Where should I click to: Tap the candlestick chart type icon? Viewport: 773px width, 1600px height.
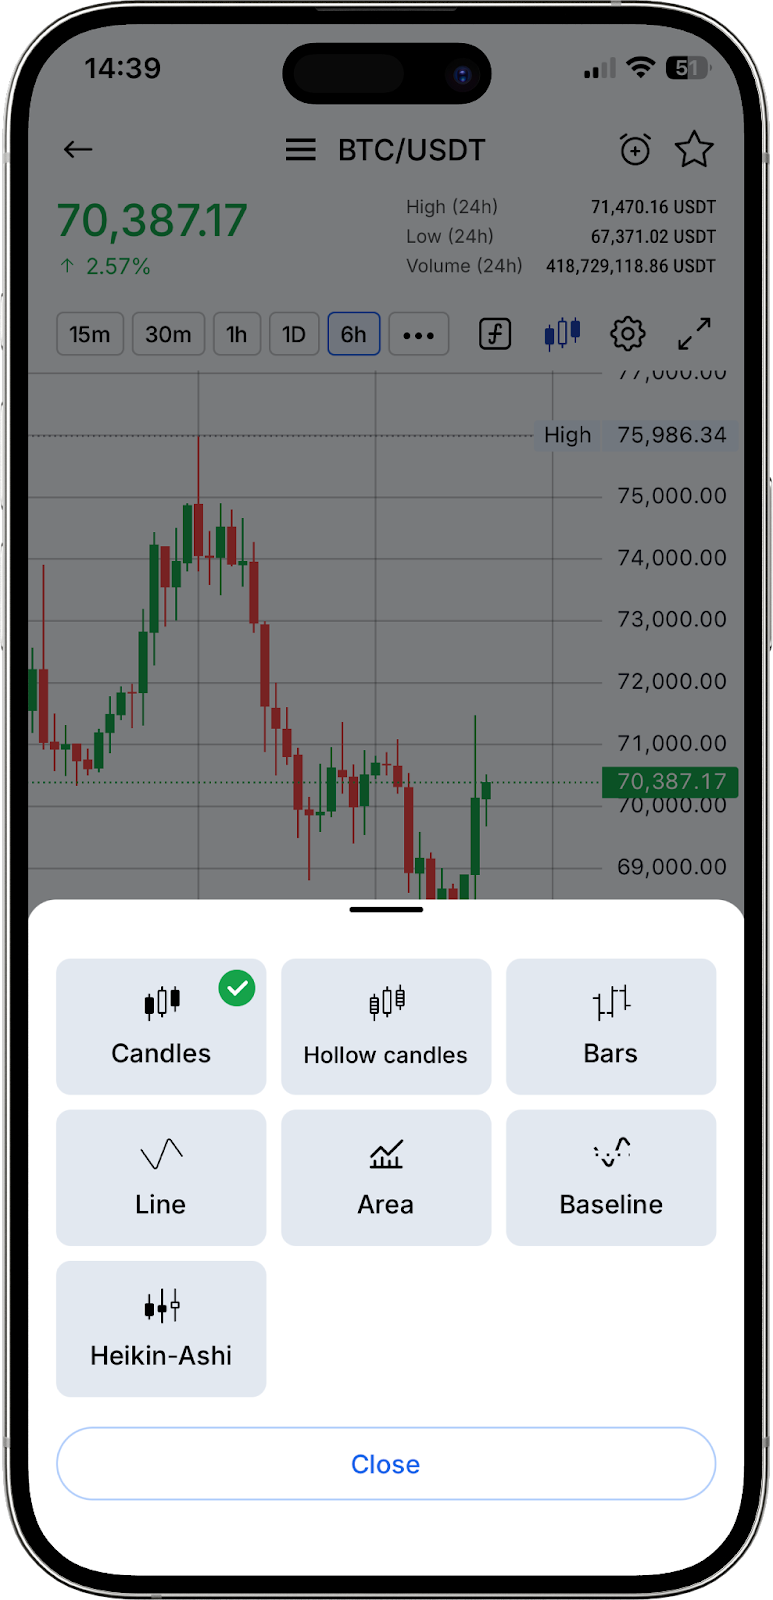[562, 334]
